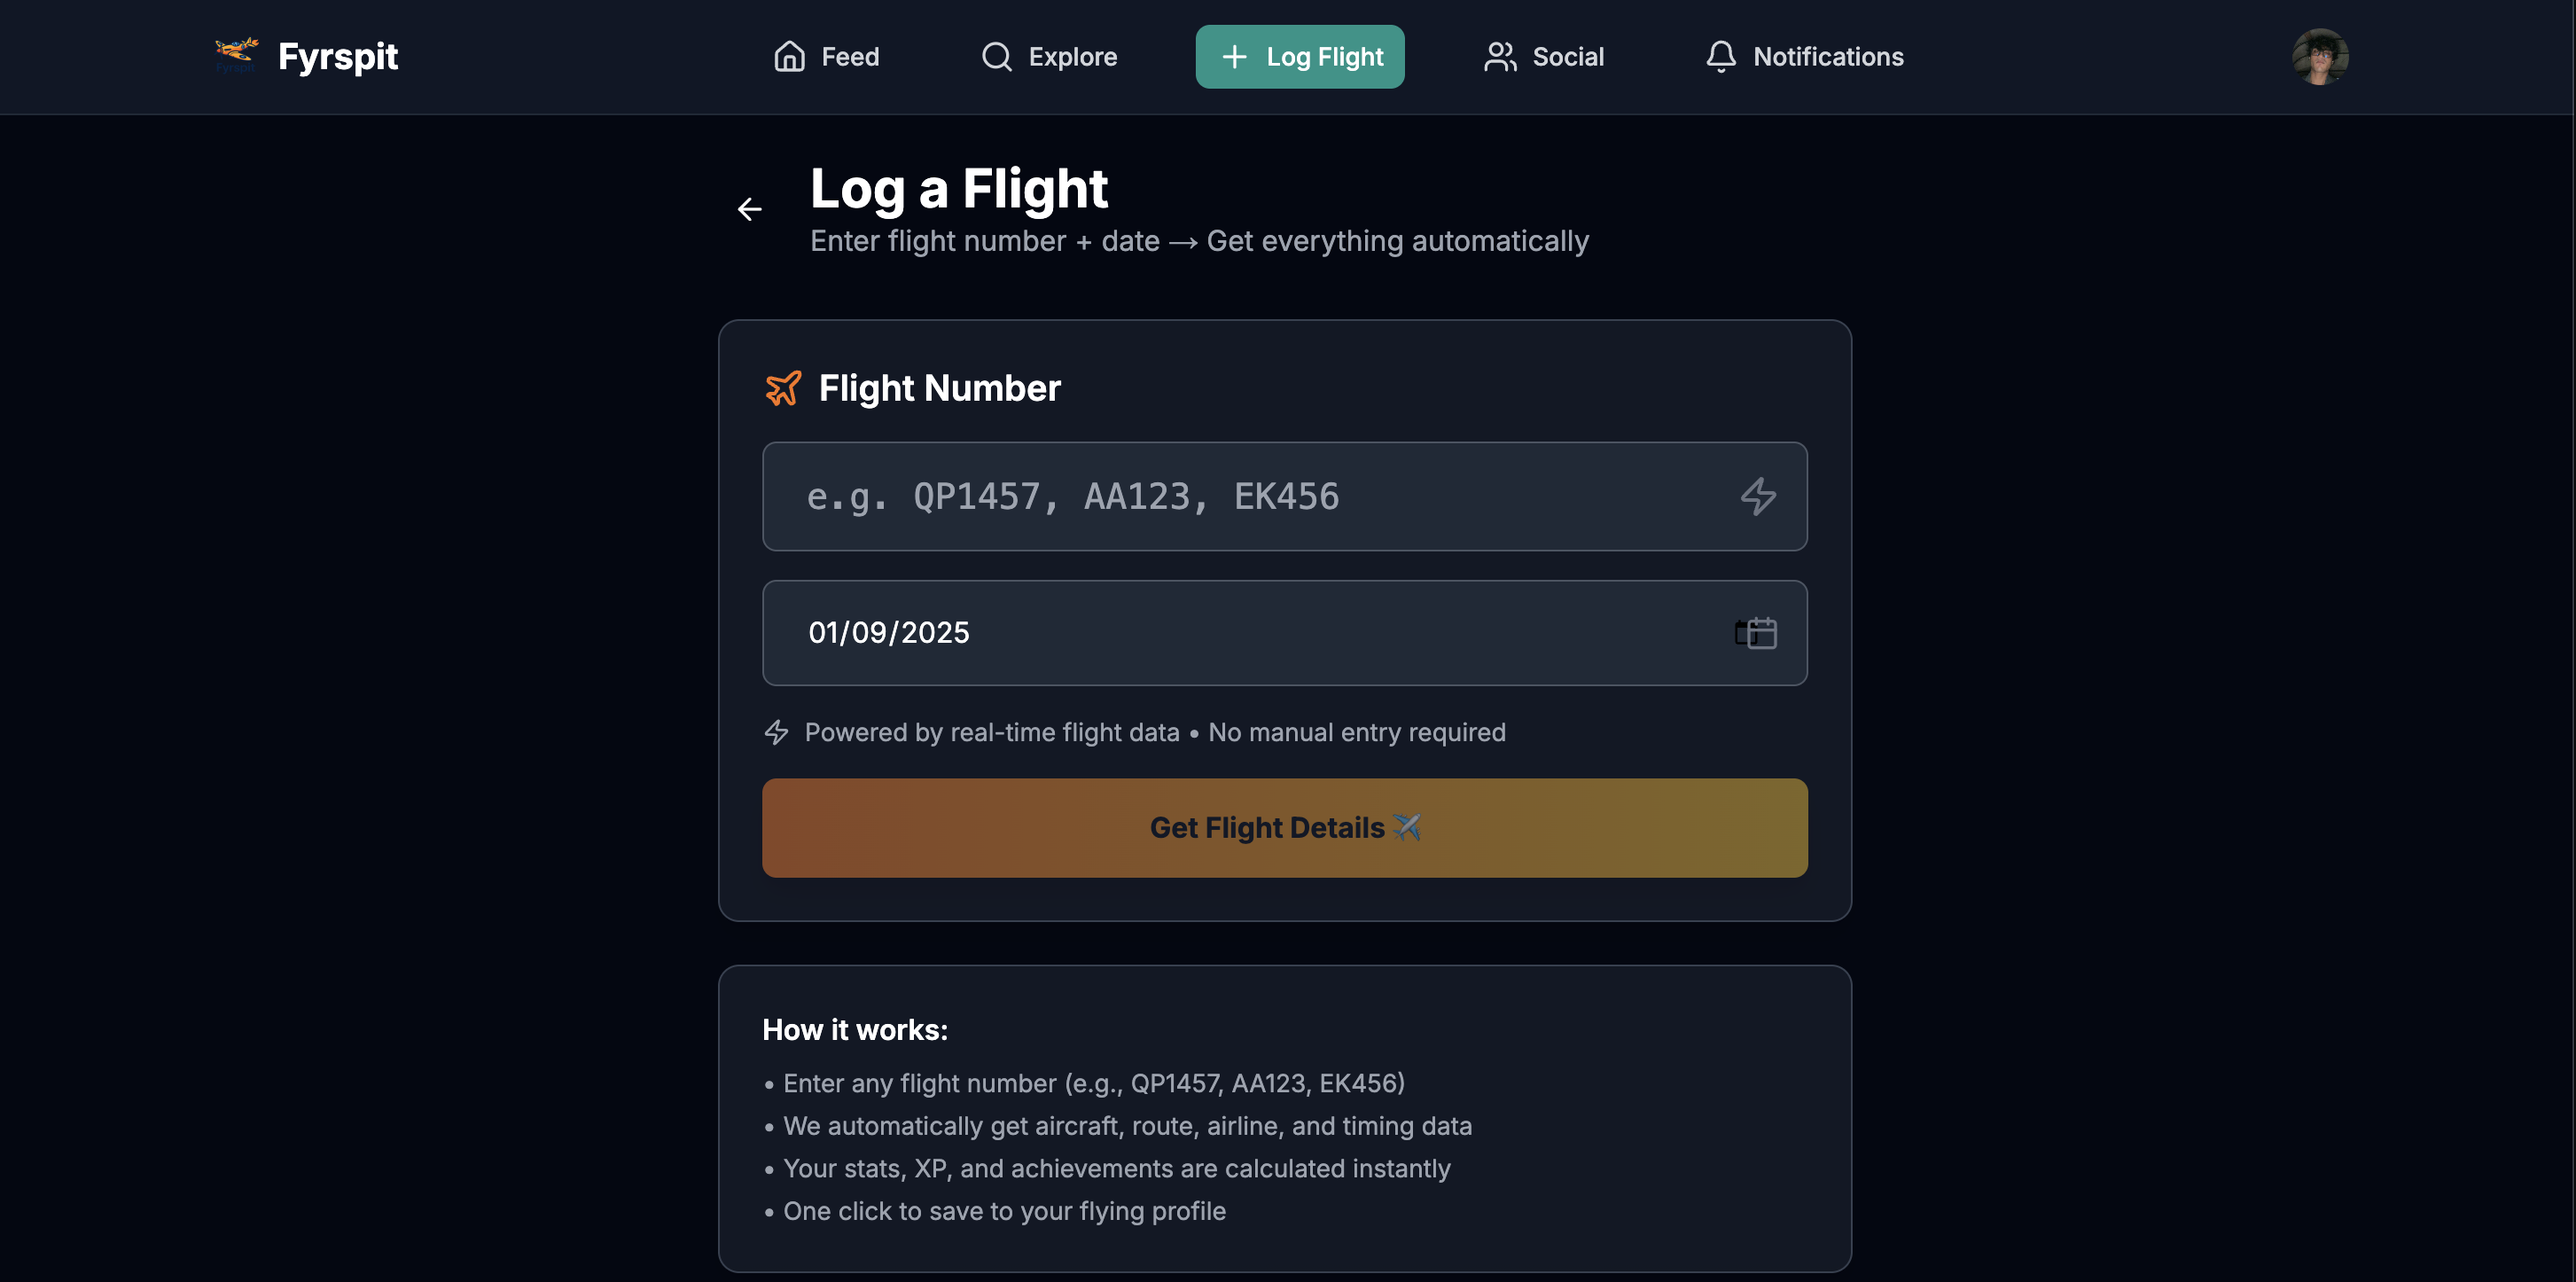This screenshot has height=1282, width=2576.
Task: Open the calendar date picker icon
Action: 1756,633
